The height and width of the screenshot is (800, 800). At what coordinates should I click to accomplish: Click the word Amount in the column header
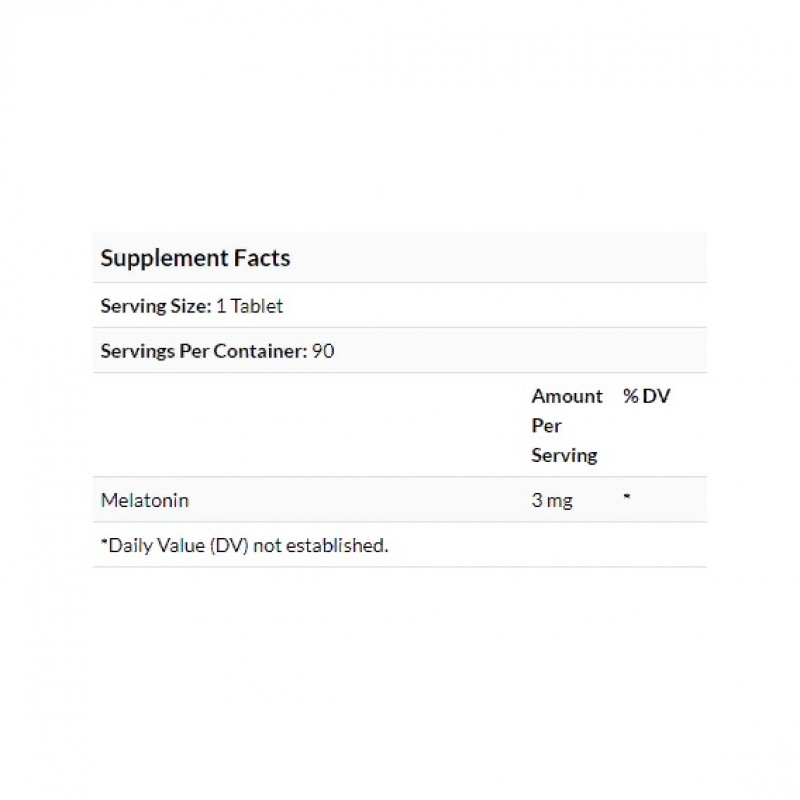coord(566,396)
